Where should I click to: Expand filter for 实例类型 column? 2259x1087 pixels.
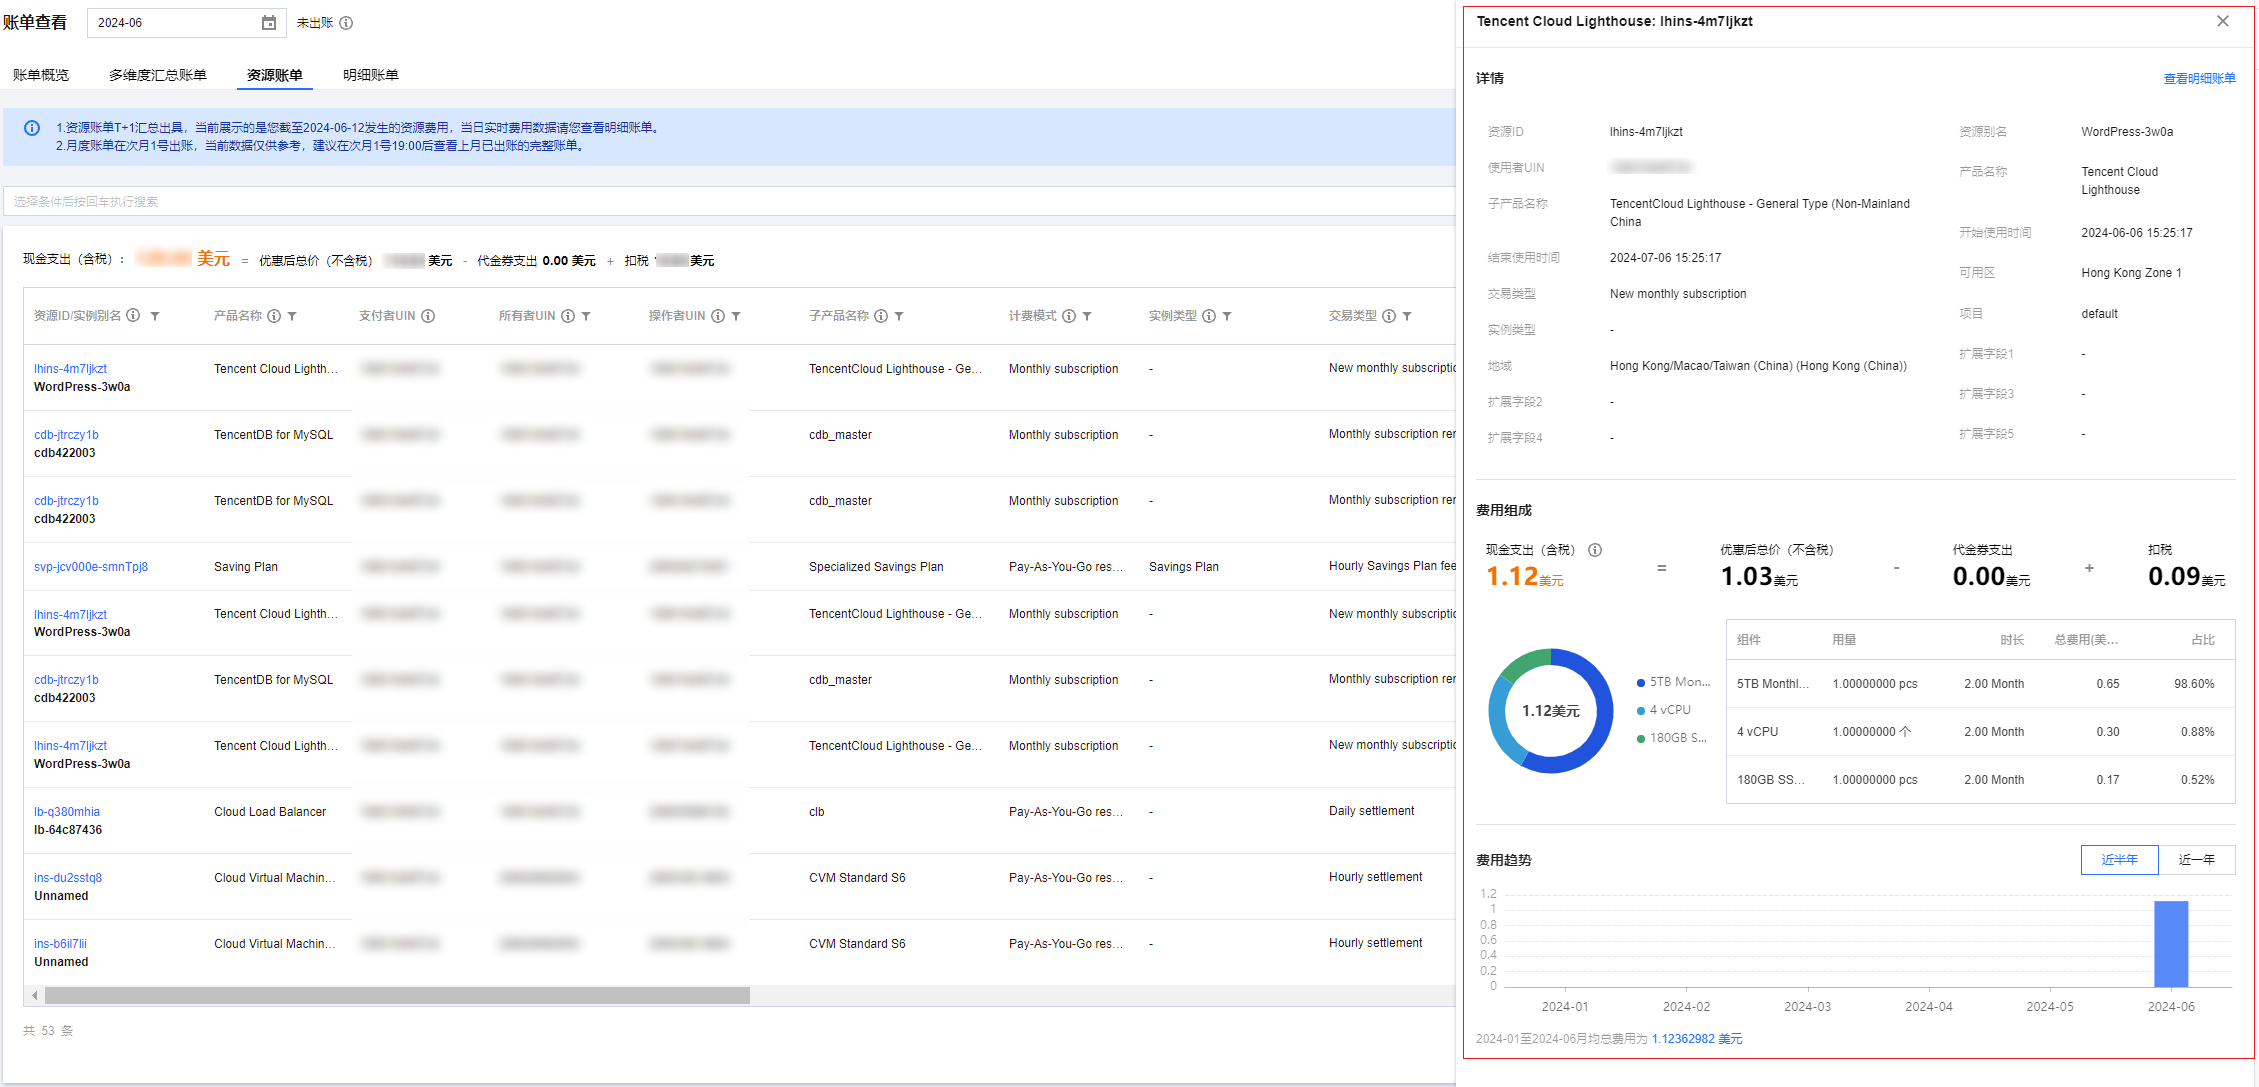(x=1227, y=316)
